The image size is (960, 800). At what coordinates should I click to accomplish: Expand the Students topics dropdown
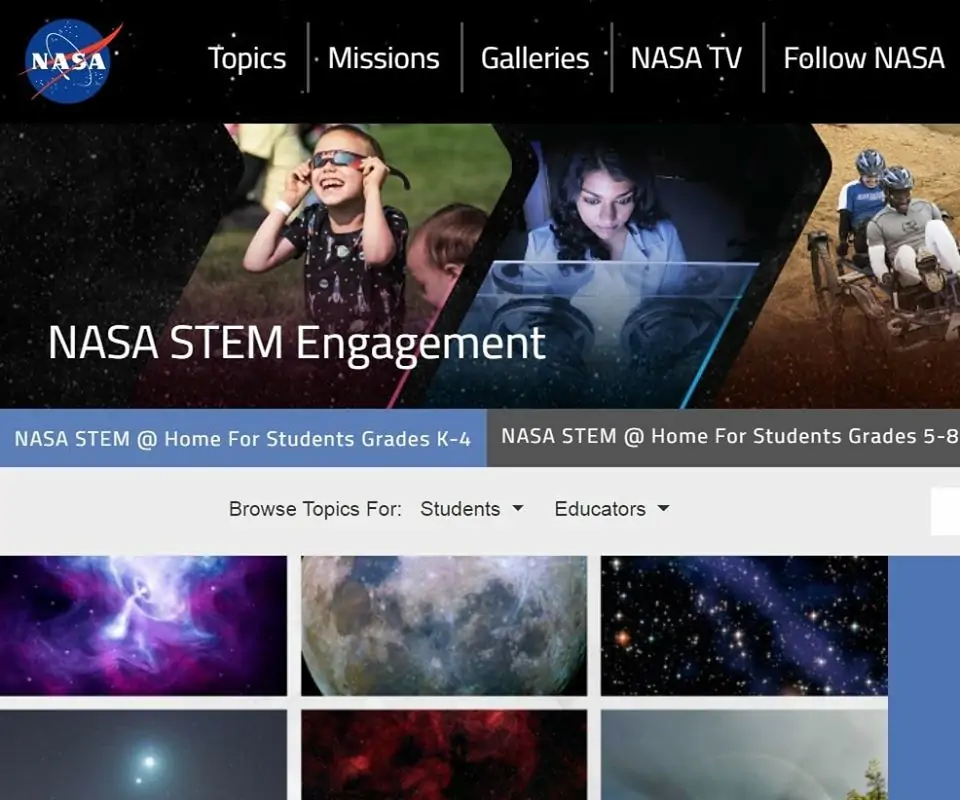(471, 509)
